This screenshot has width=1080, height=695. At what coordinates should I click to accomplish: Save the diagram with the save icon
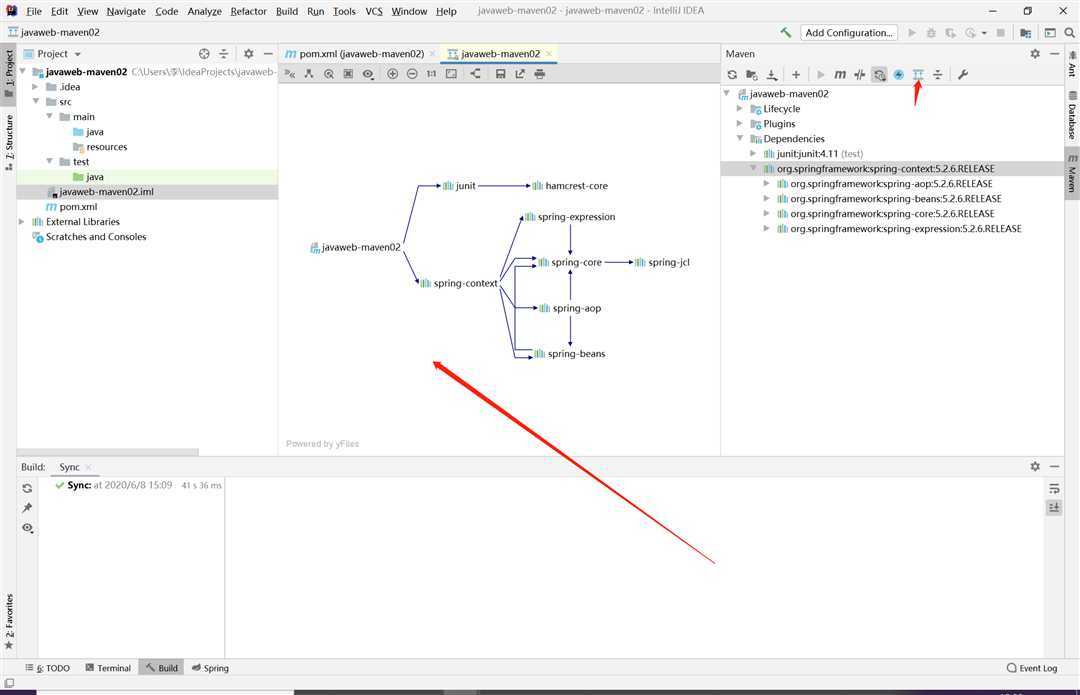(500, 74)
